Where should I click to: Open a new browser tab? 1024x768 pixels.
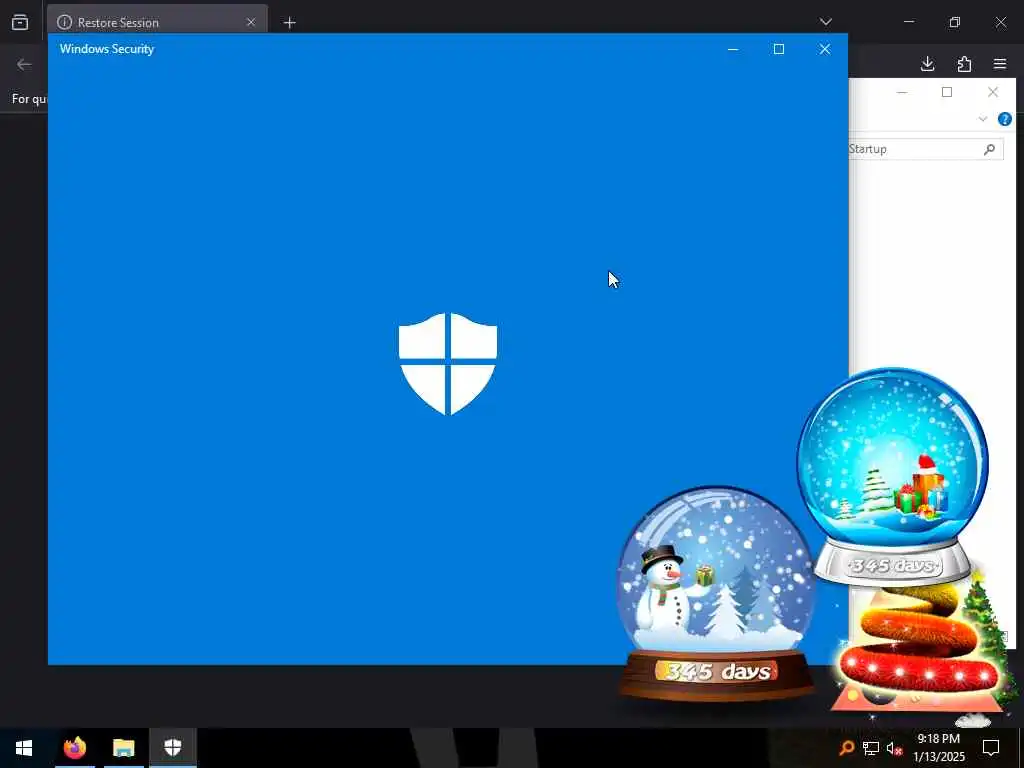(x=290, y=23)
